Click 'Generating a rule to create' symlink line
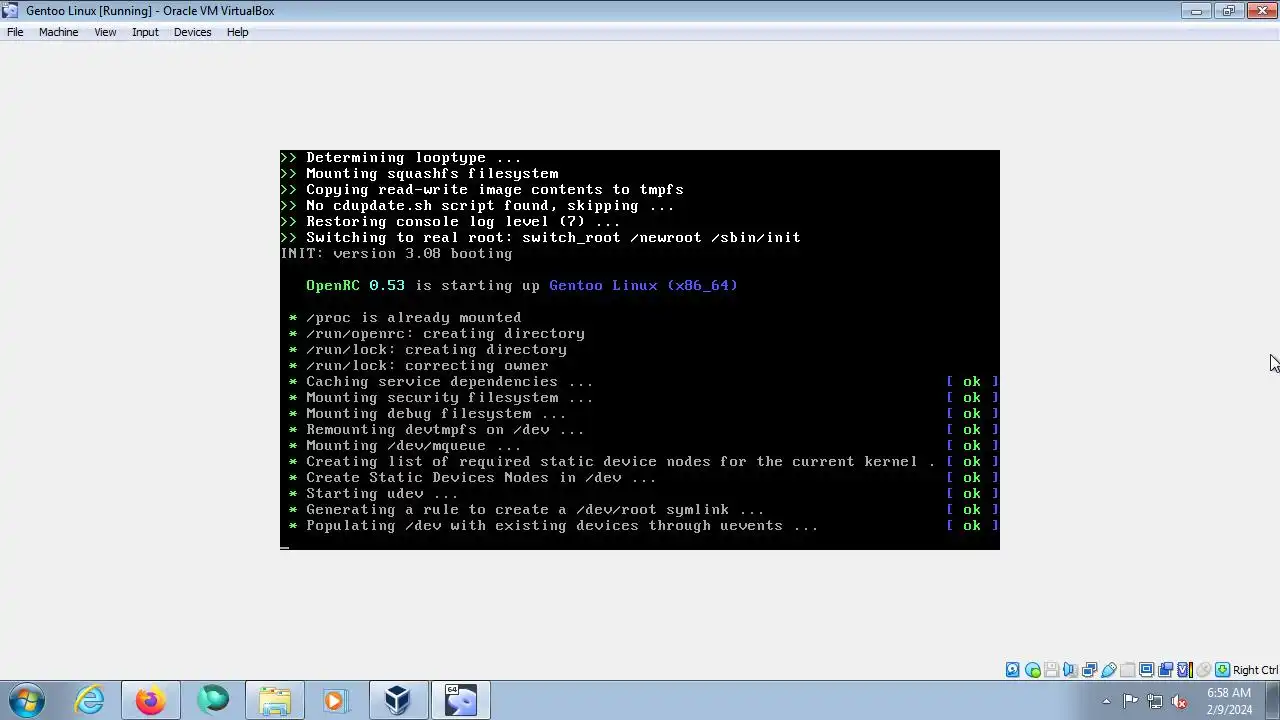Viewport: 1280px width, 720px height. point(535,510)
